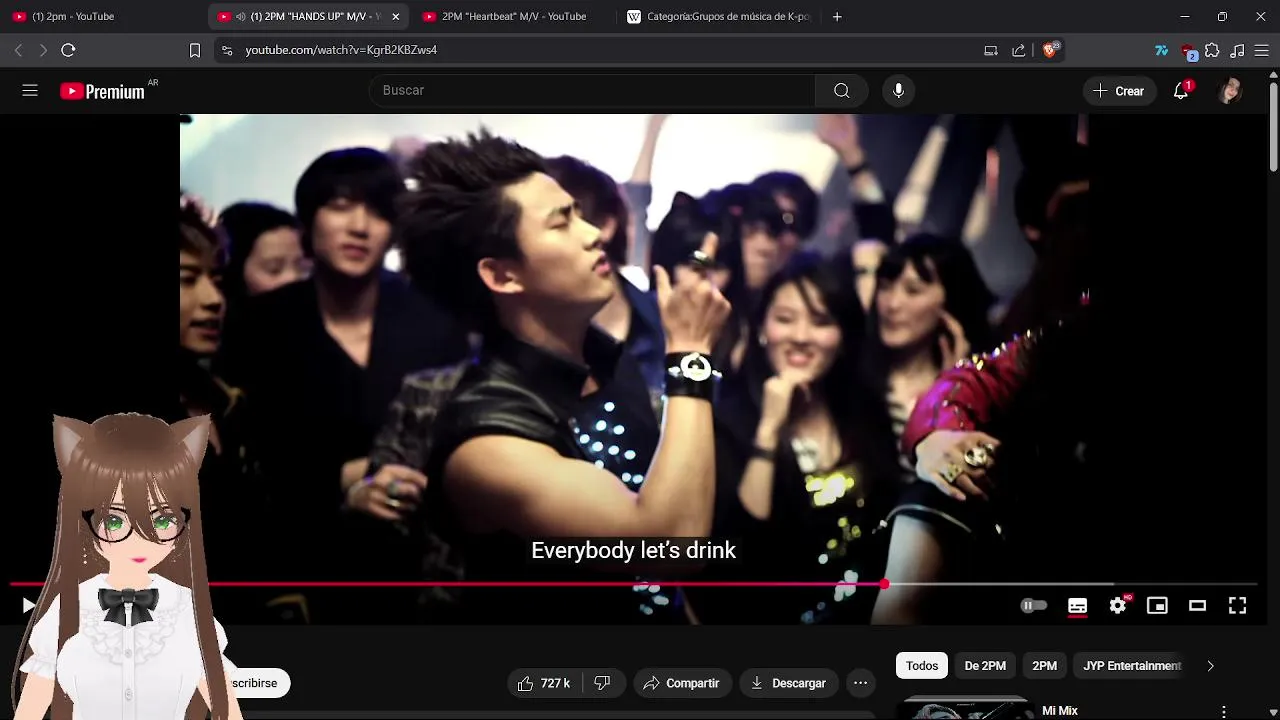1280x720 pixels.
Task: Switch to miniplayer mode
Action: click(1157, 605)
